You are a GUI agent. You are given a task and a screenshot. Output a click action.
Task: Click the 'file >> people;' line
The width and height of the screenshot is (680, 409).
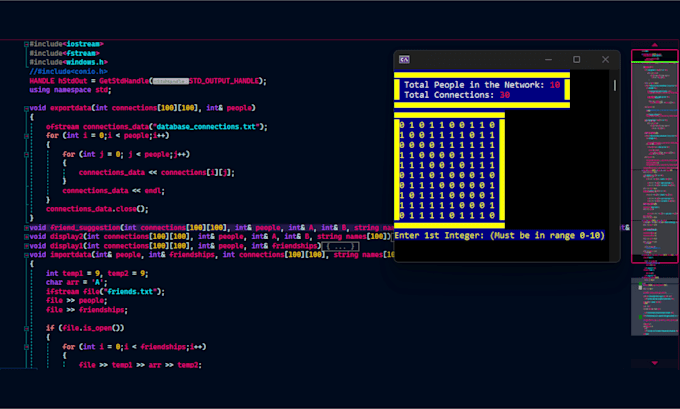(77, 301)
